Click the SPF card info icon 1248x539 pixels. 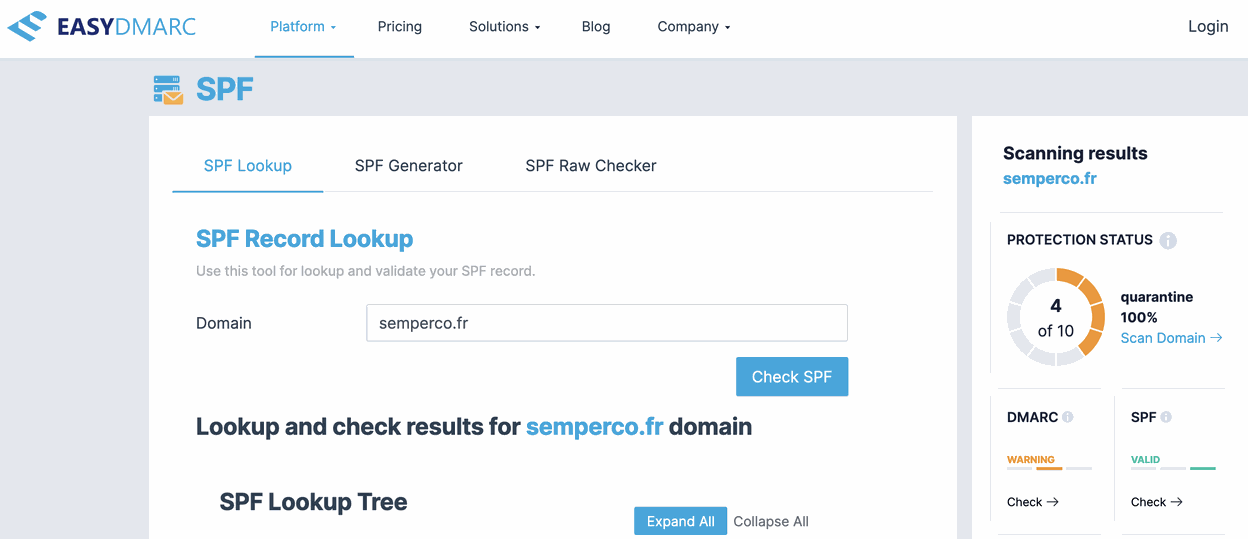[1166, 417]
